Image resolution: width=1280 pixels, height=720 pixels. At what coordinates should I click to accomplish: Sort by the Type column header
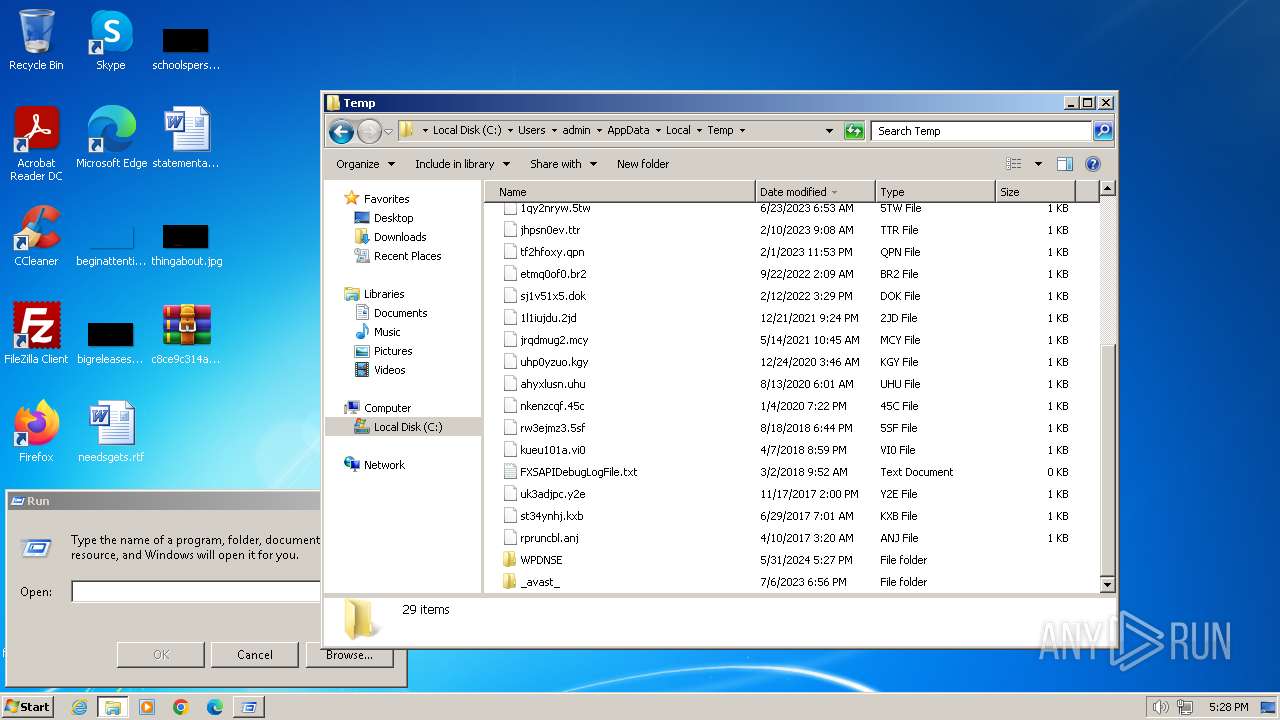coord(935,192)
